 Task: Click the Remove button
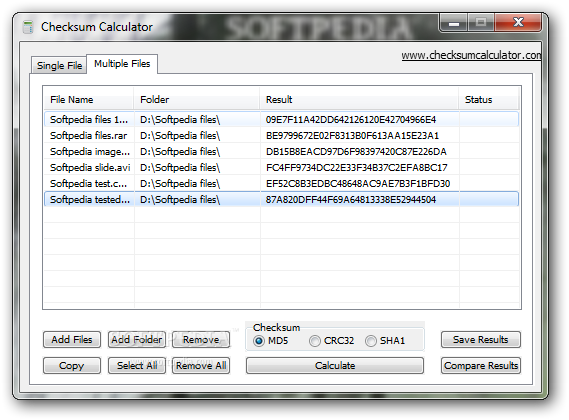pyautogui.click(x=201, y=339)
